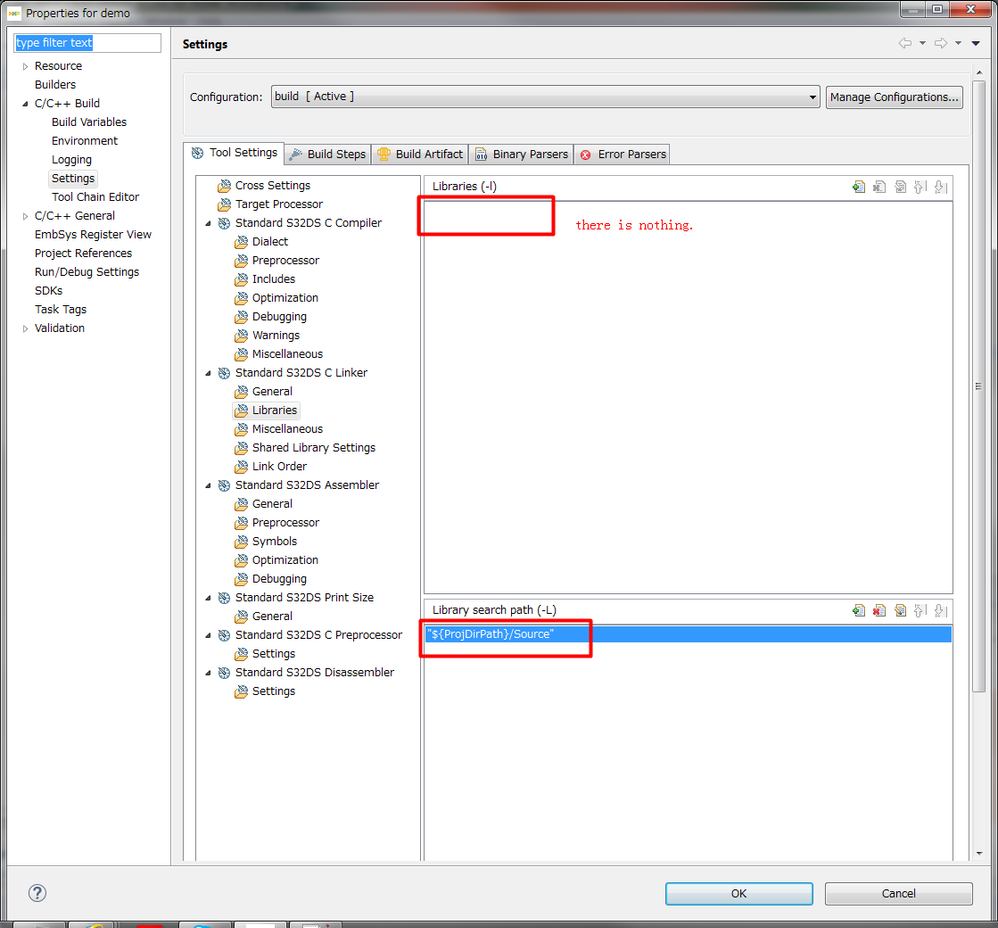998x928 pixels.
Task: Select Task Tags in left tree
Action: pos(60,310)
